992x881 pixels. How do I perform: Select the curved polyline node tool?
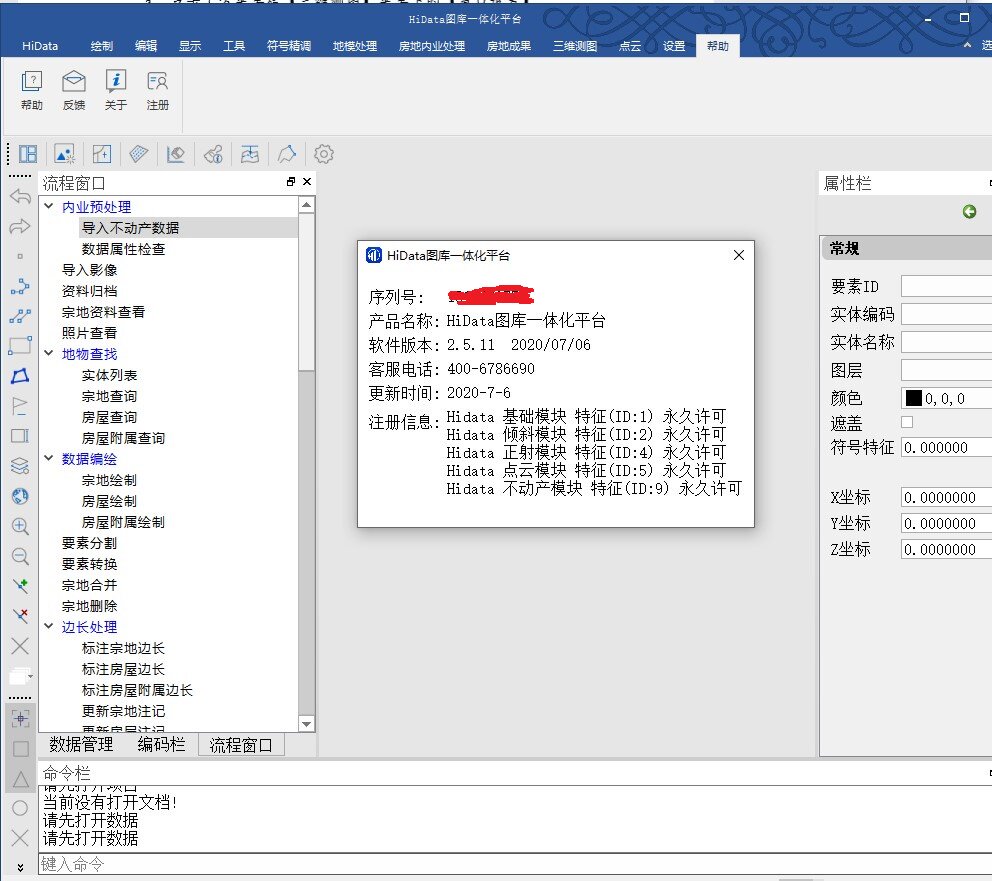[20, 286]
